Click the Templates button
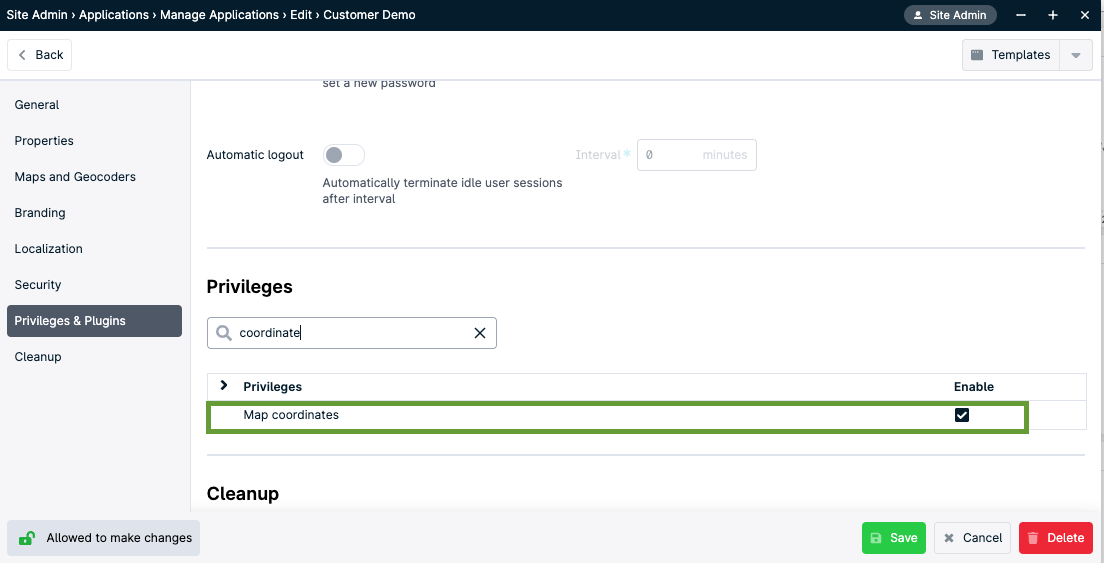The width and height of the screenshot is (1104, 563). pos(1011,55)
